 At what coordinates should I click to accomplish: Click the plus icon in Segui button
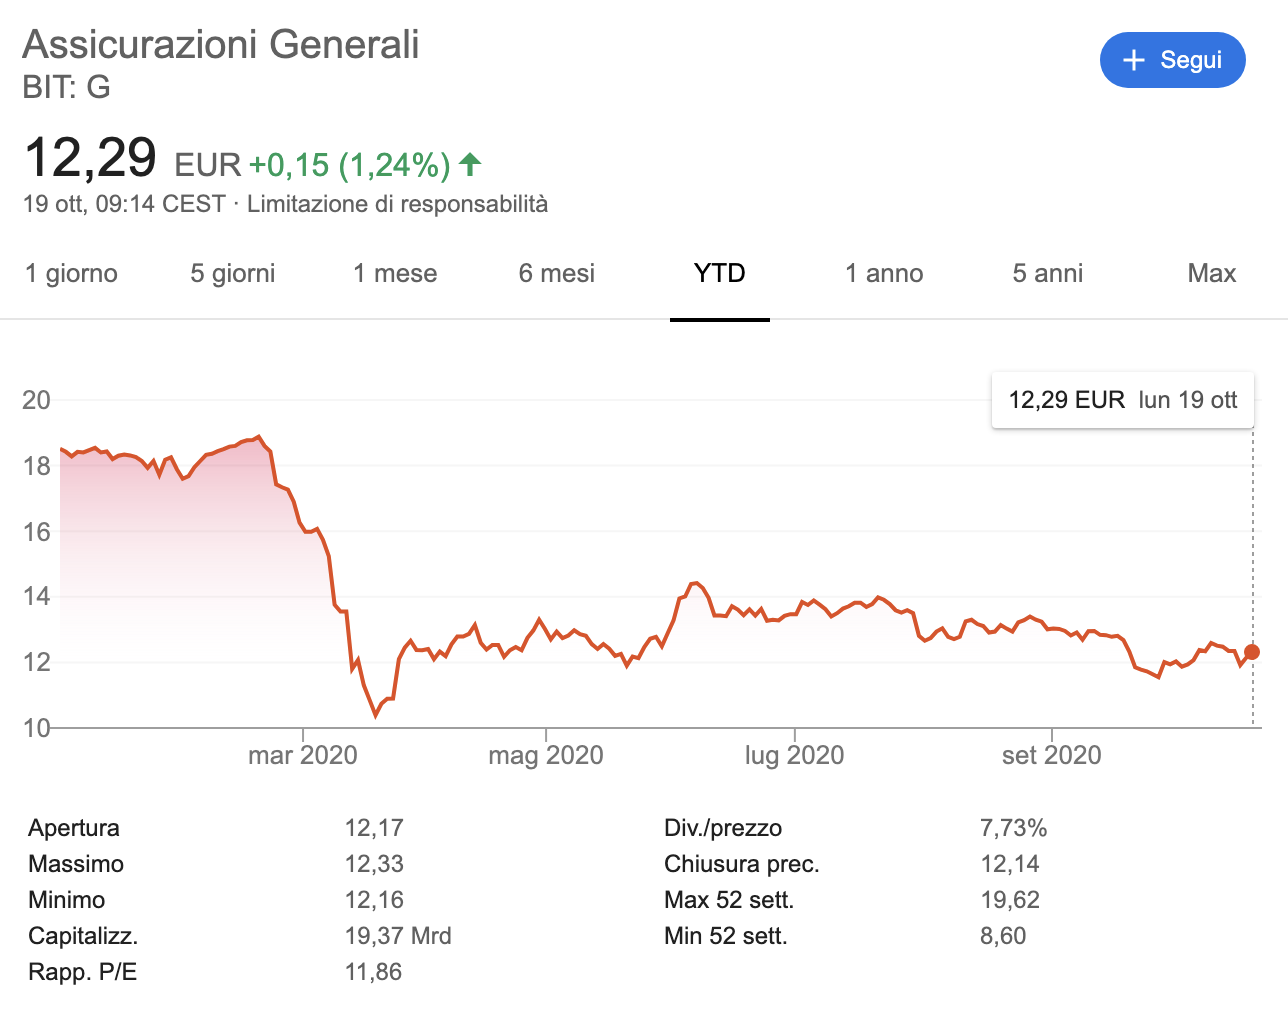[x=1133, y=61]
